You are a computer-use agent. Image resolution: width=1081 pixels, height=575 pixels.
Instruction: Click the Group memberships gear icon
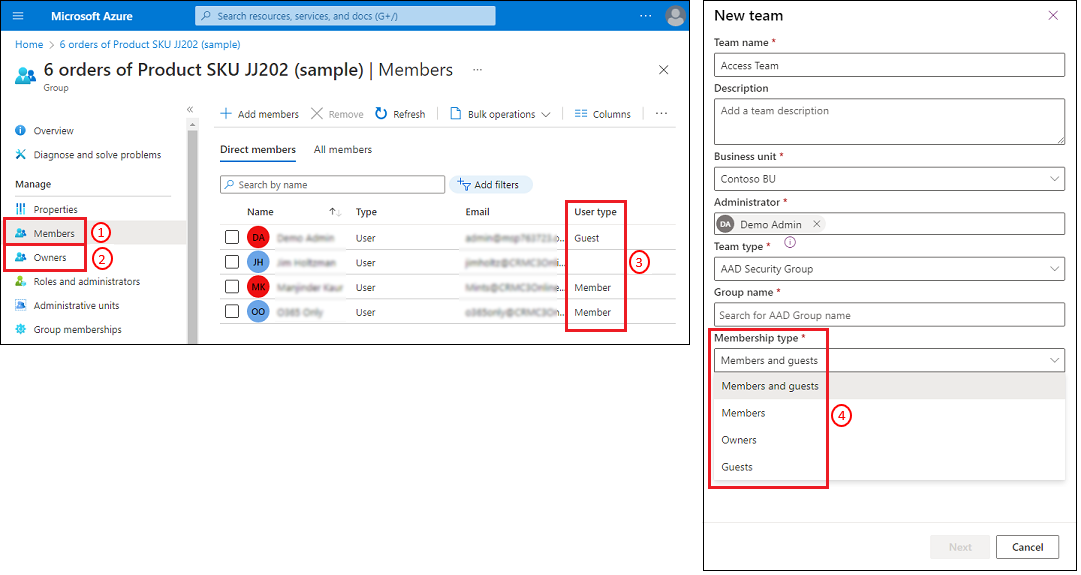click(21, 330)
